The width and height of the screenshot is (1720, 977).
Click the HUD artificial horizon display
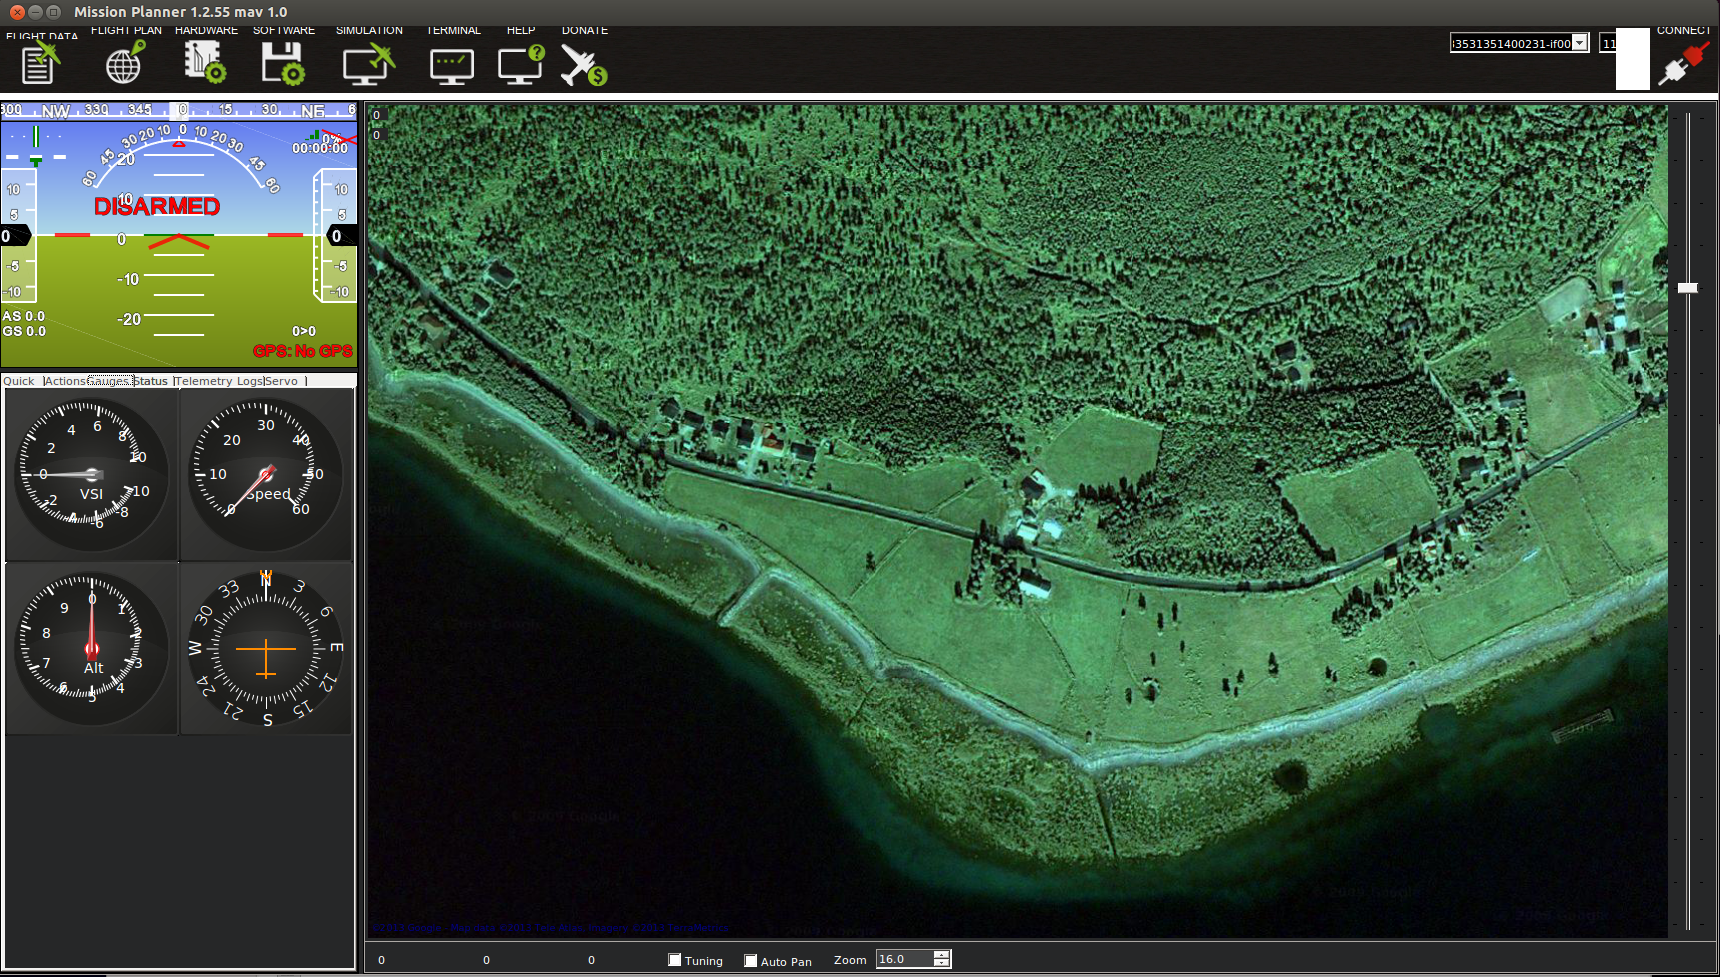[x=179, y=235]
